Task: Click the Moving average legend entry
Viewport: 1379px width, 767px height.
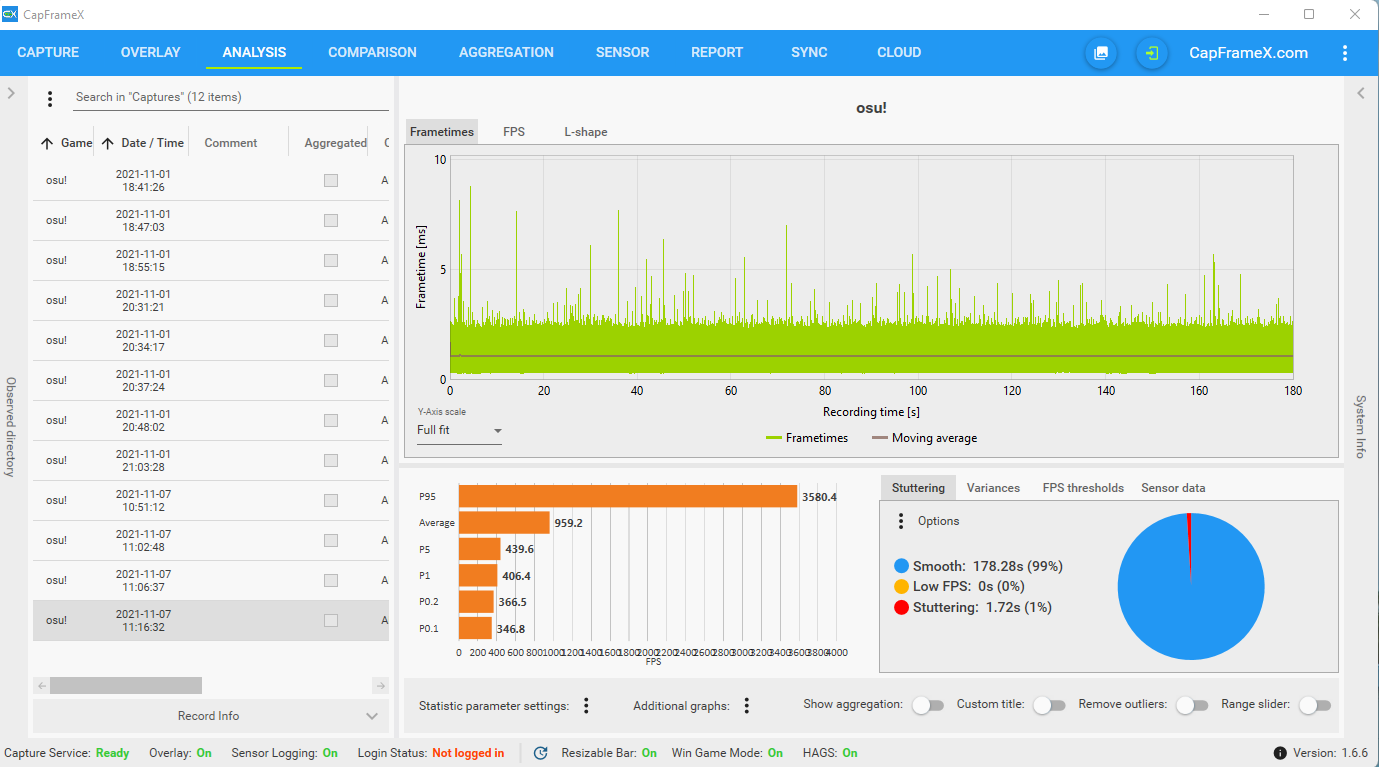Action: 925,438
